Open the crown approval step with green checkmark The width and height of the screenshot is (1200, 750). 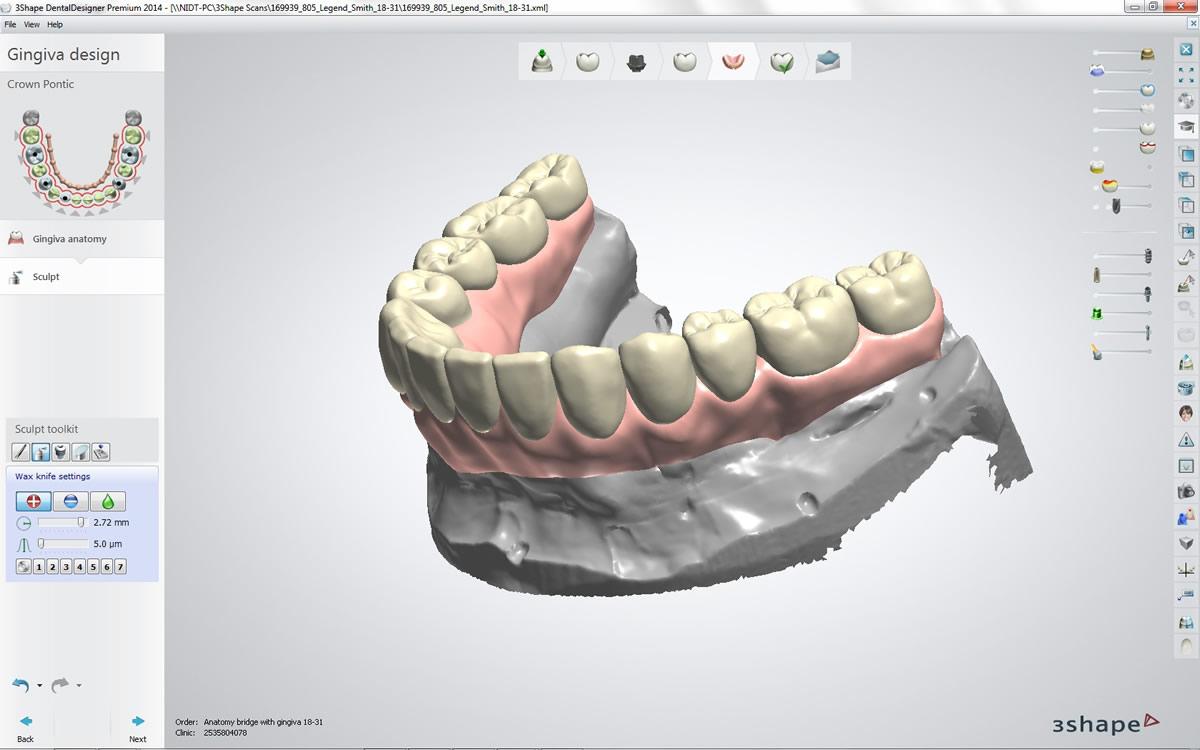point(781,61)
